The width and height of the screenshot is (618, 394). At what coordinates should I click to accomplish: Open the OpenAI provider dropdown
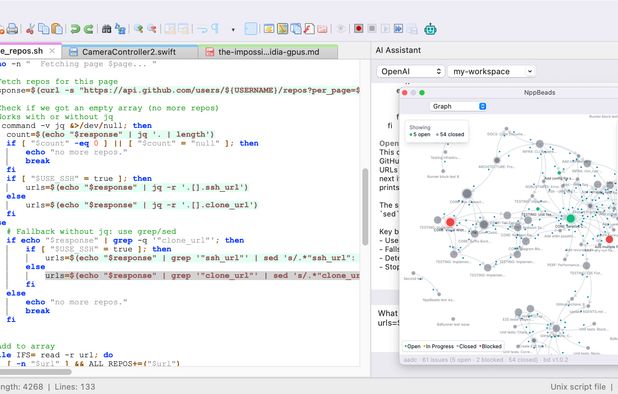click(x=410, y=71)
